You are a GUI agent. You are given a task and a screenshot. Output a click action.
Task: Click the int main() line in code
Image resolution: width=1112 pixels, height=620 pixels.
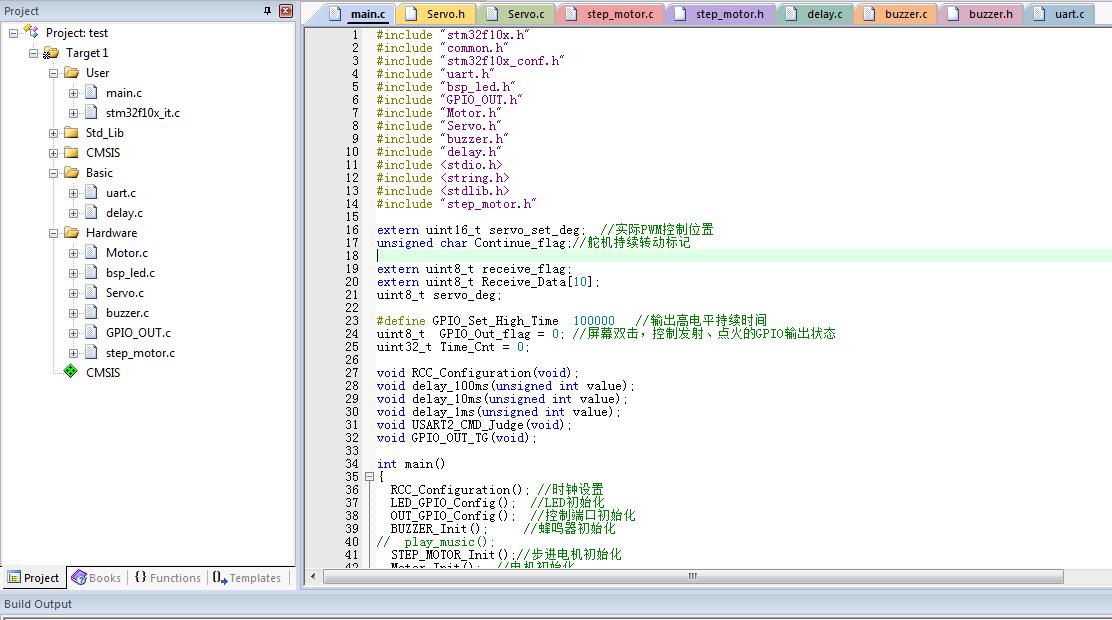(411, 464)
